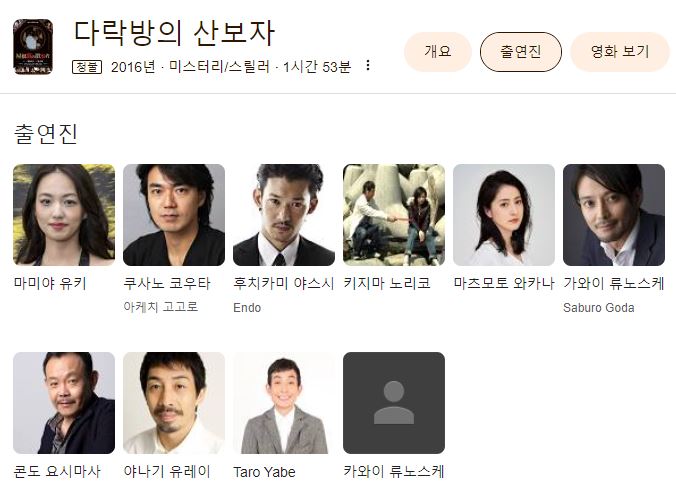Open Taro Yabe cast photo

pos(284,403)
